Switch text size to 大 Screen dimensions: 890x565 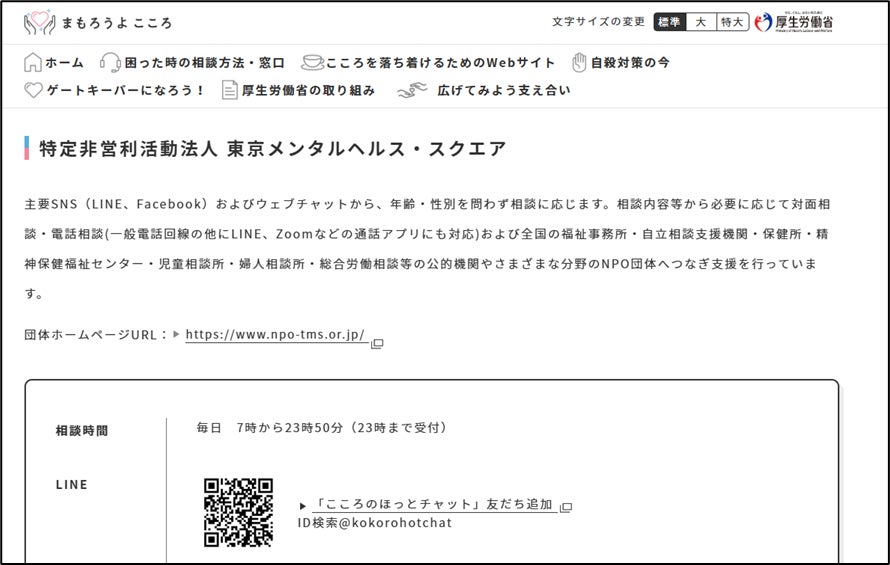click(x=700, y=22)
